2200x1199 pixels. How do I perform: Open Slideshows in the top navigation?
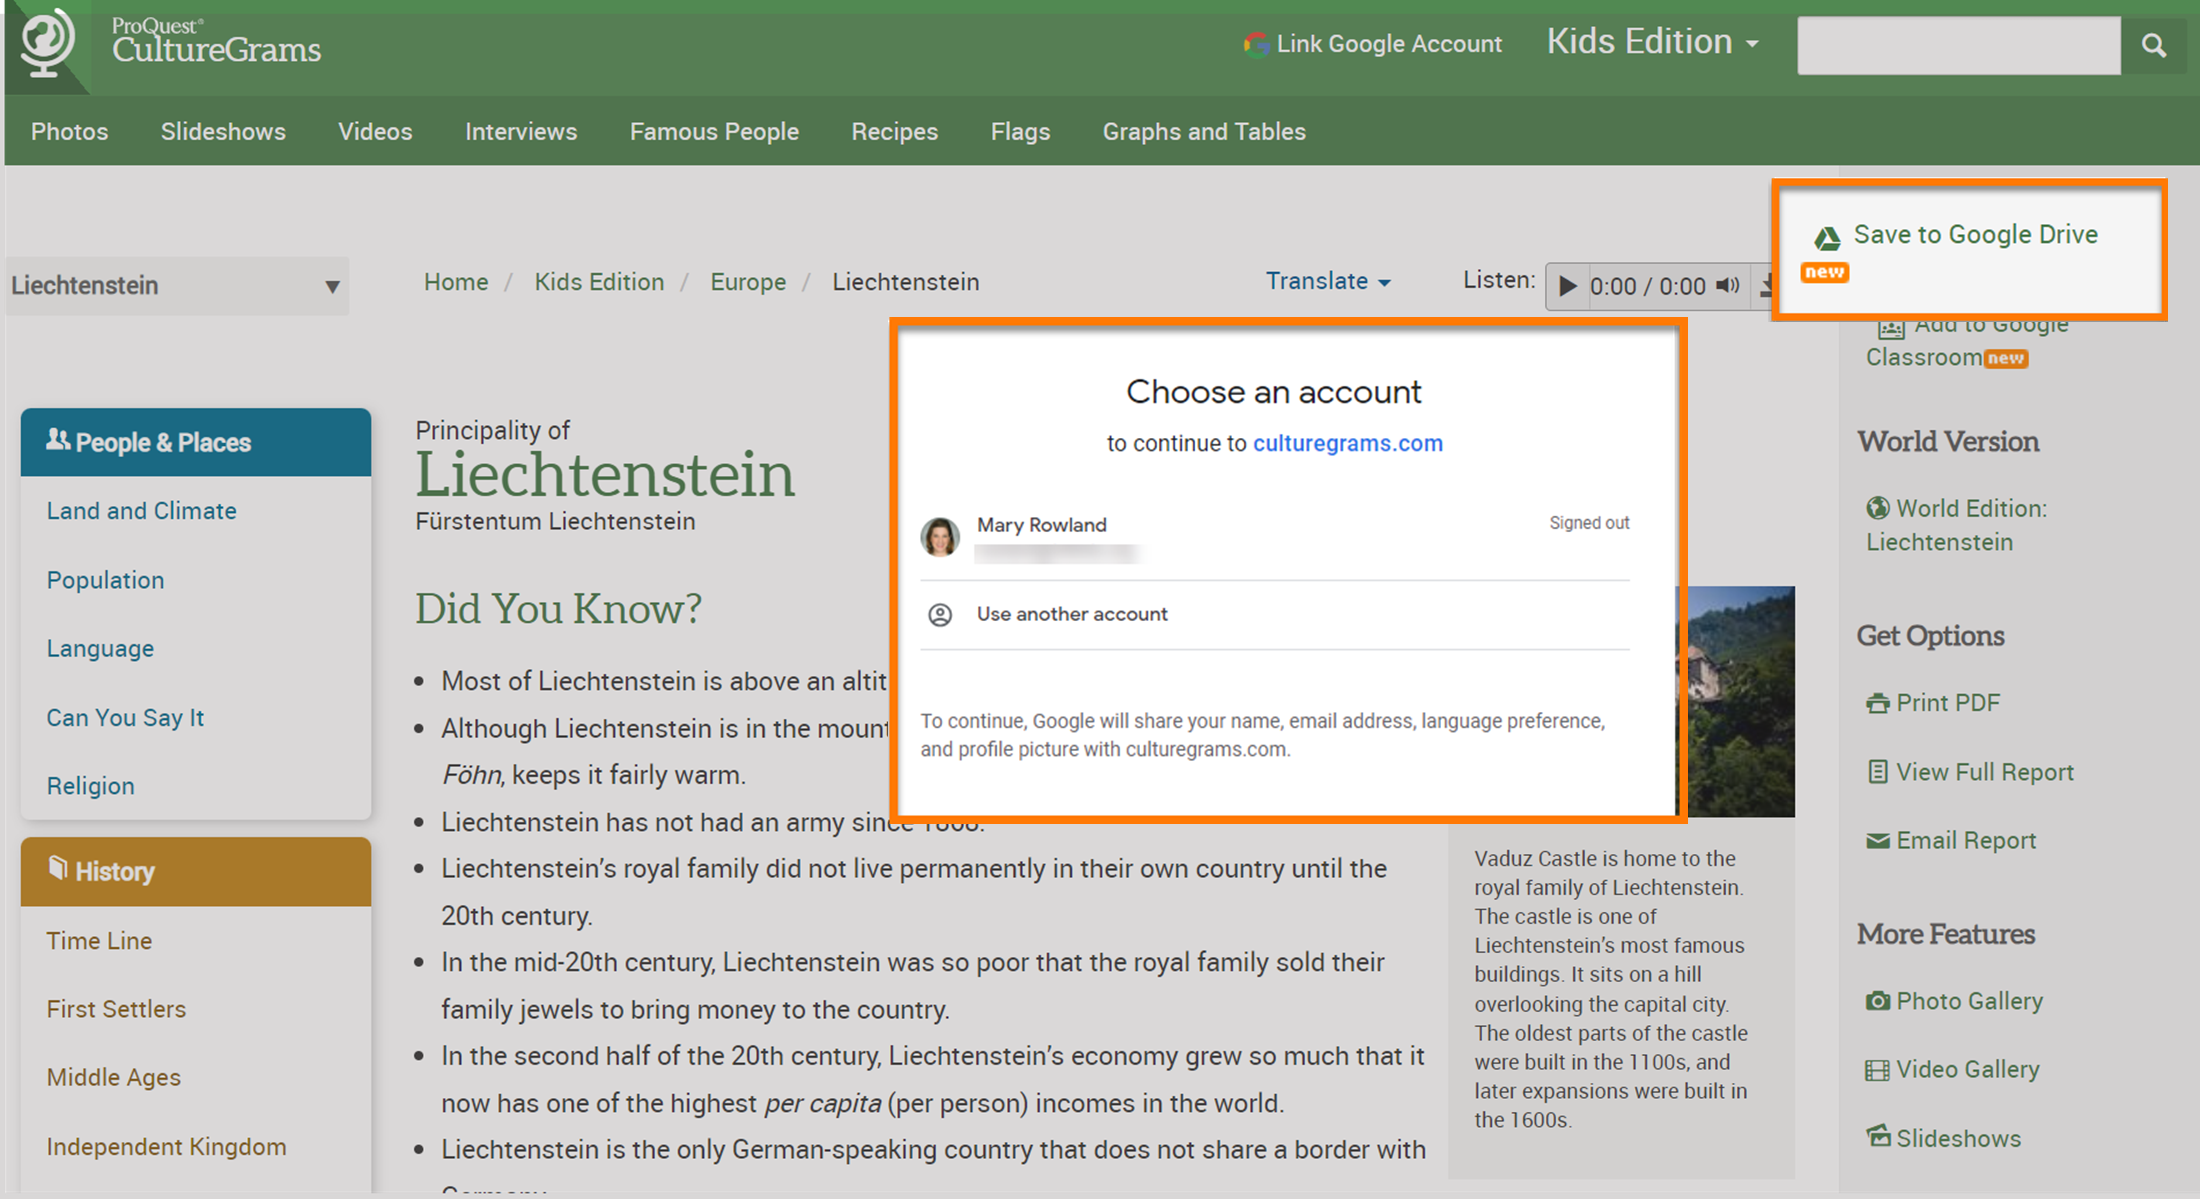tap(223, 131)
